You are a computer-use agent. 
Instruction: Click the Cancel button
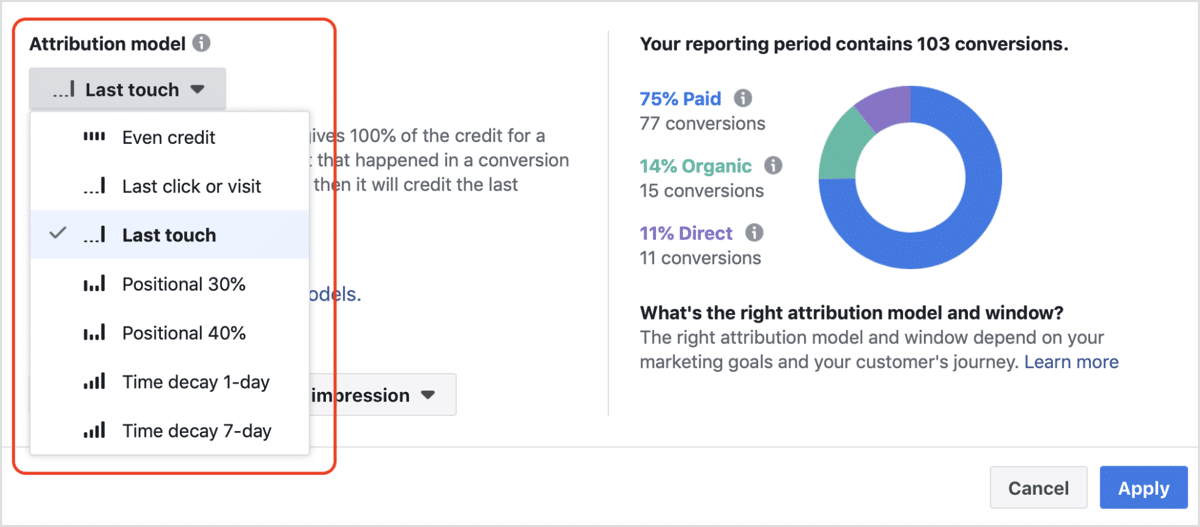click(x=1038, y=488)
